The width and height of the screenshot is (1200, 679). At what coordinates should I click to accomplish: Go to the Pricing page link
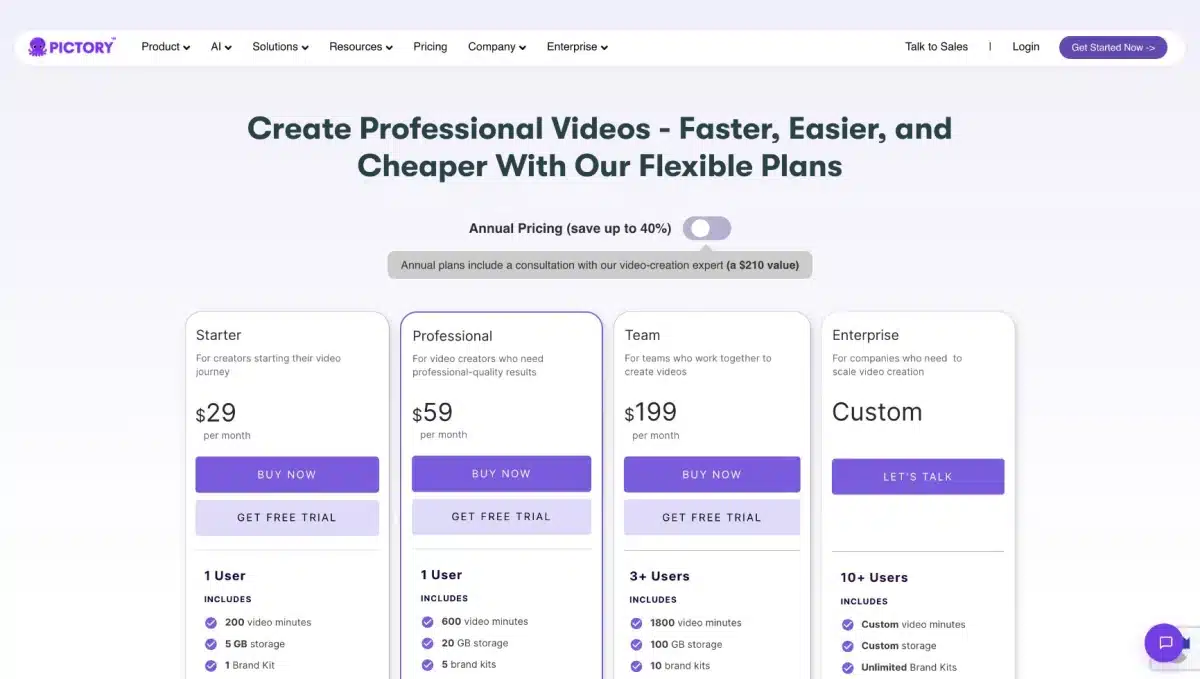(x=430, y=47)
